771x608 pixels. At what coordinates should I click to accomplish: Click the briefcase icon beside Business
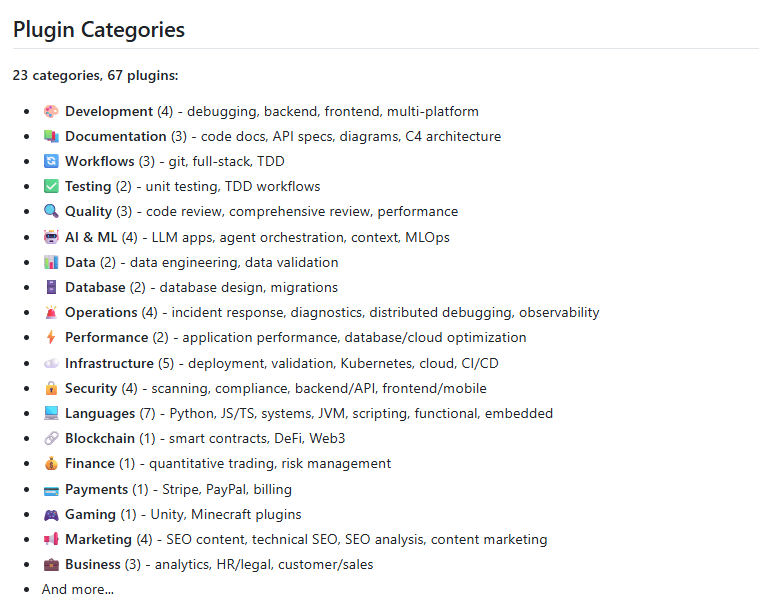pyautogui.click(x=51, y=564)
